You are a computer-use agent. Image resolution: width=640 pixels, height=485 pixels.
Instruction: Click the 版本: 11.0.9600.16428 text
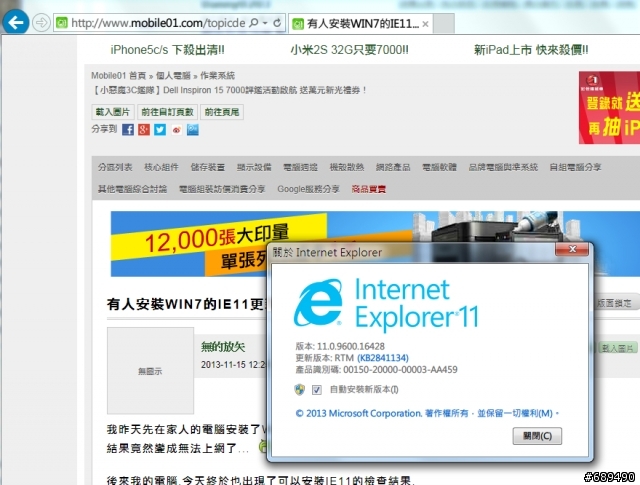(340, 346)
